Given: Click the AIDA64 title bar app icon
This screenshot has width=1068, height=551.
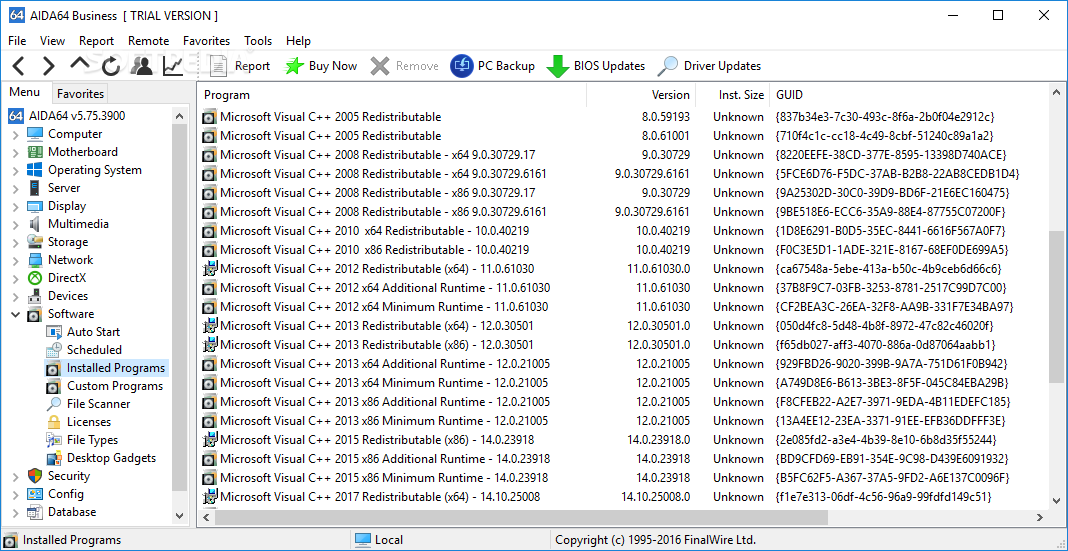Looking at the screenshot, I should tap(18, 15).
